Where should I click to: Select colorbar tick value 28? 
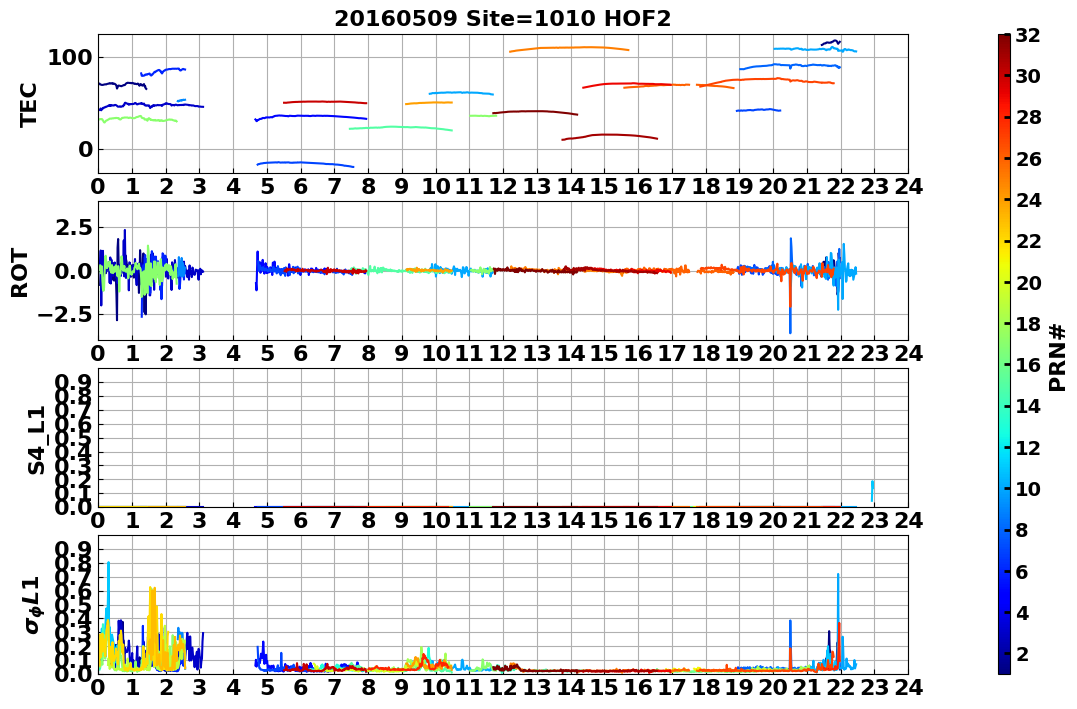click(x=1028, y=117)
